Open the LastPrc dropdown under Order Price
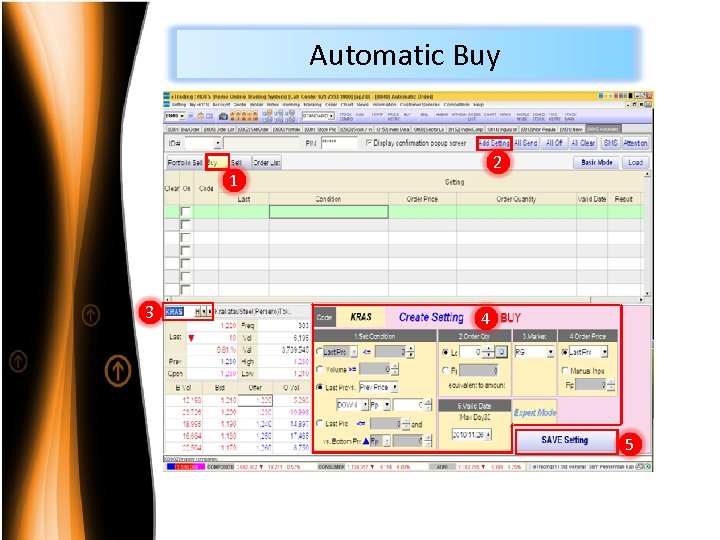Screen dimensions: 720x540 [604, 352]
